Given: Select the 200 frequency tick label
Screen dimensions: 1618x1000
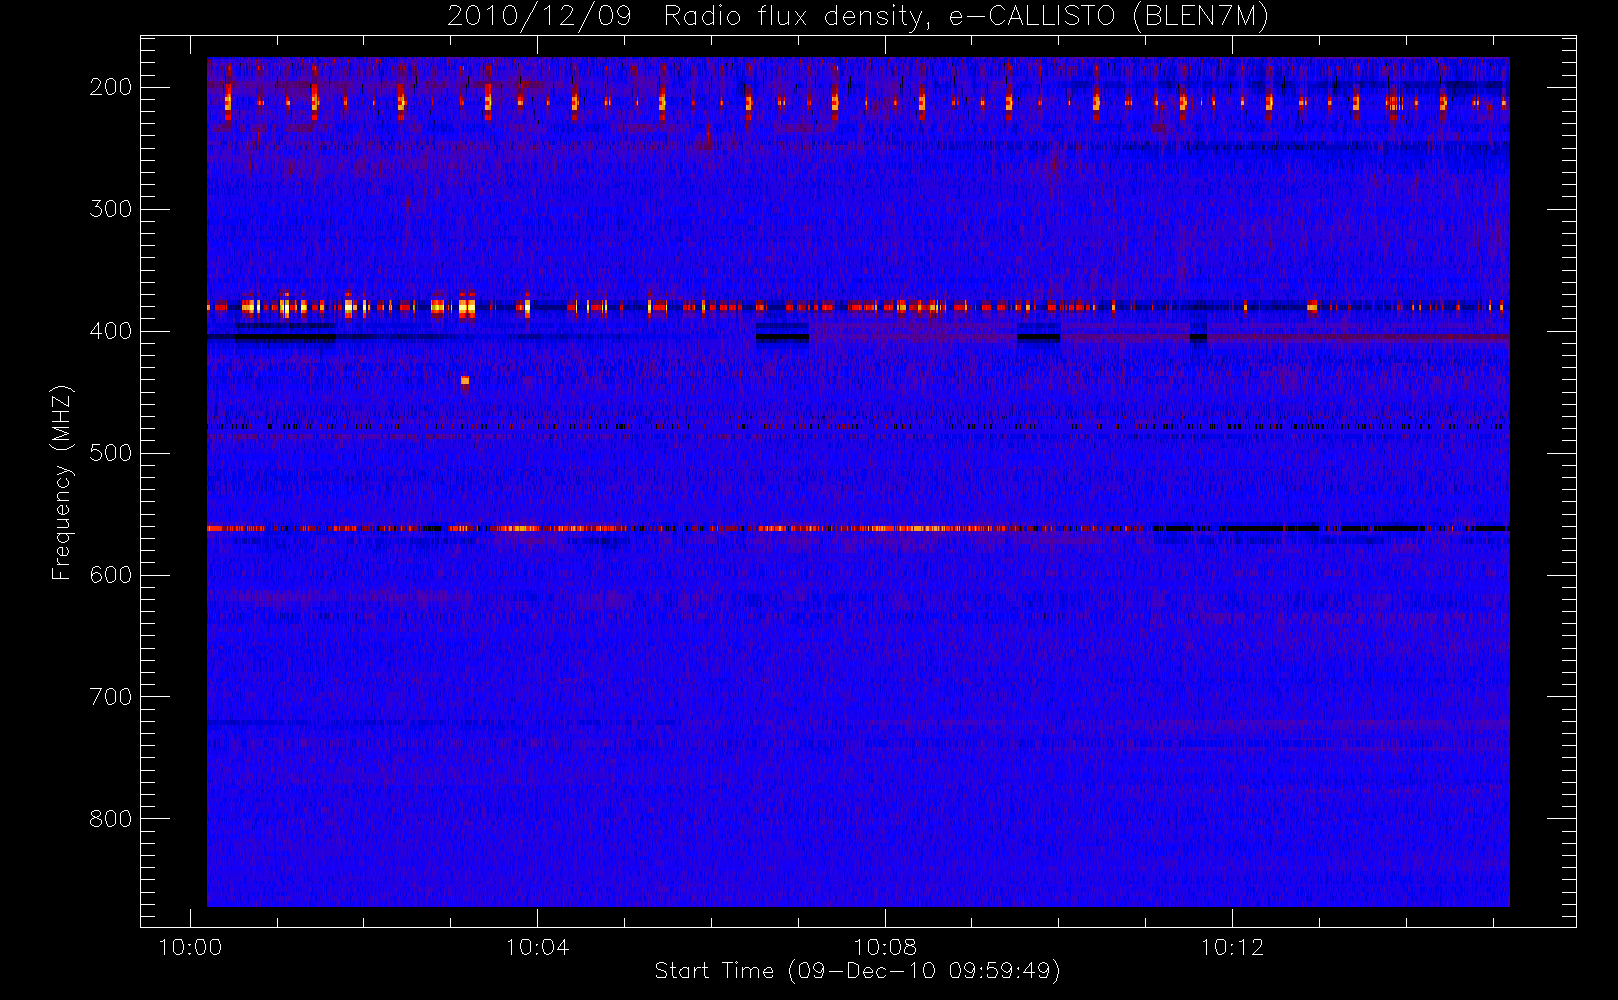Looking at the screenshot, I should click(111, 87).
